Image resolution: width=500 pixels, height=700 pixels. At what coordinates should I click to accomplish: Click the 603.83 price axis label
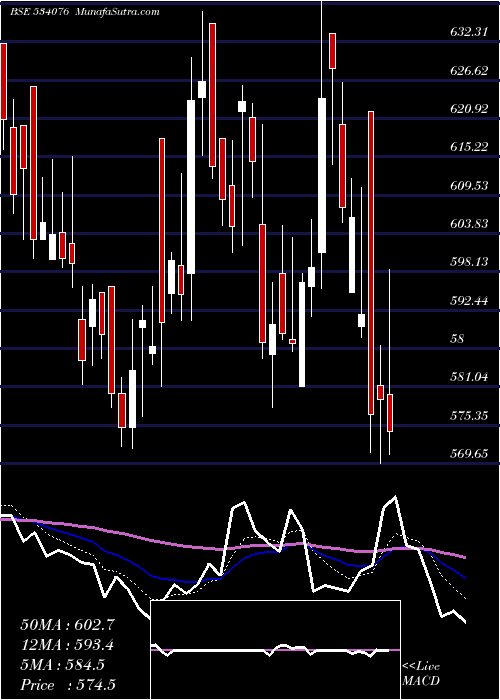[469, 223]
